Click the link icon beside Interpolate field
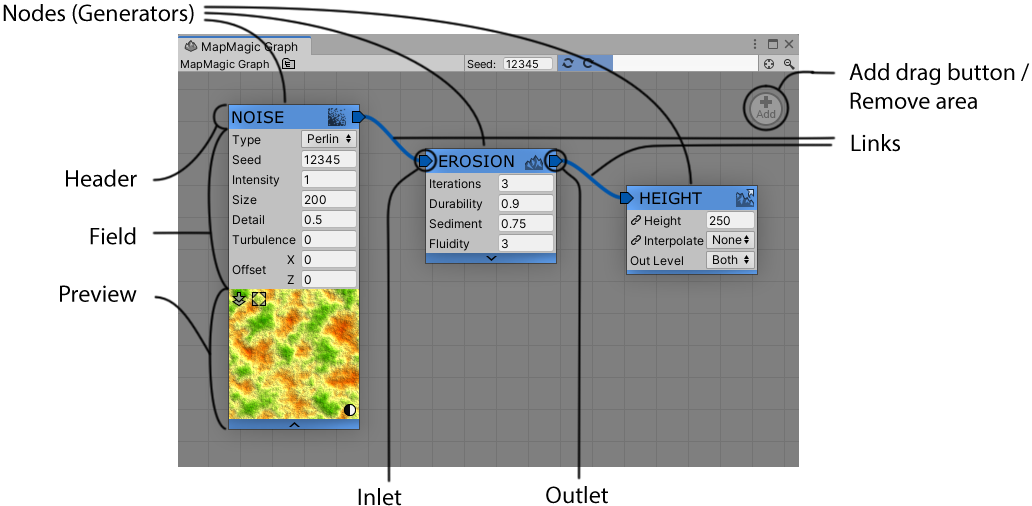1032x506 pixels. pyautogui.click(x=635, y=241)
